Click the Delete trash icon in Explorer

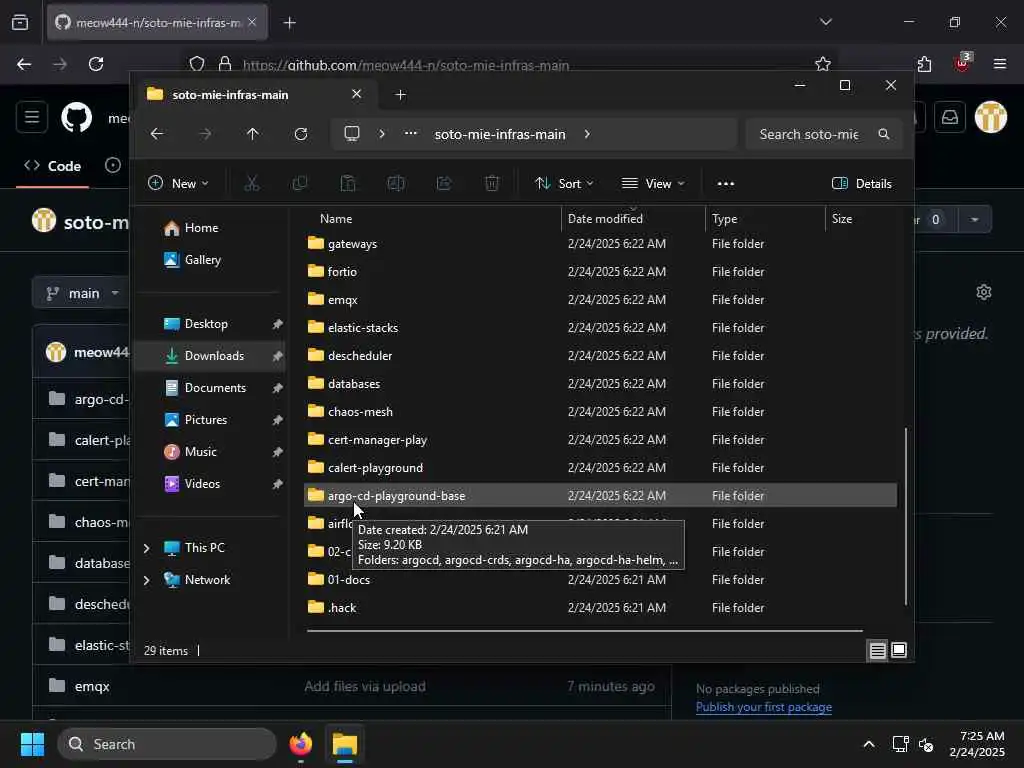click(492, 184)
